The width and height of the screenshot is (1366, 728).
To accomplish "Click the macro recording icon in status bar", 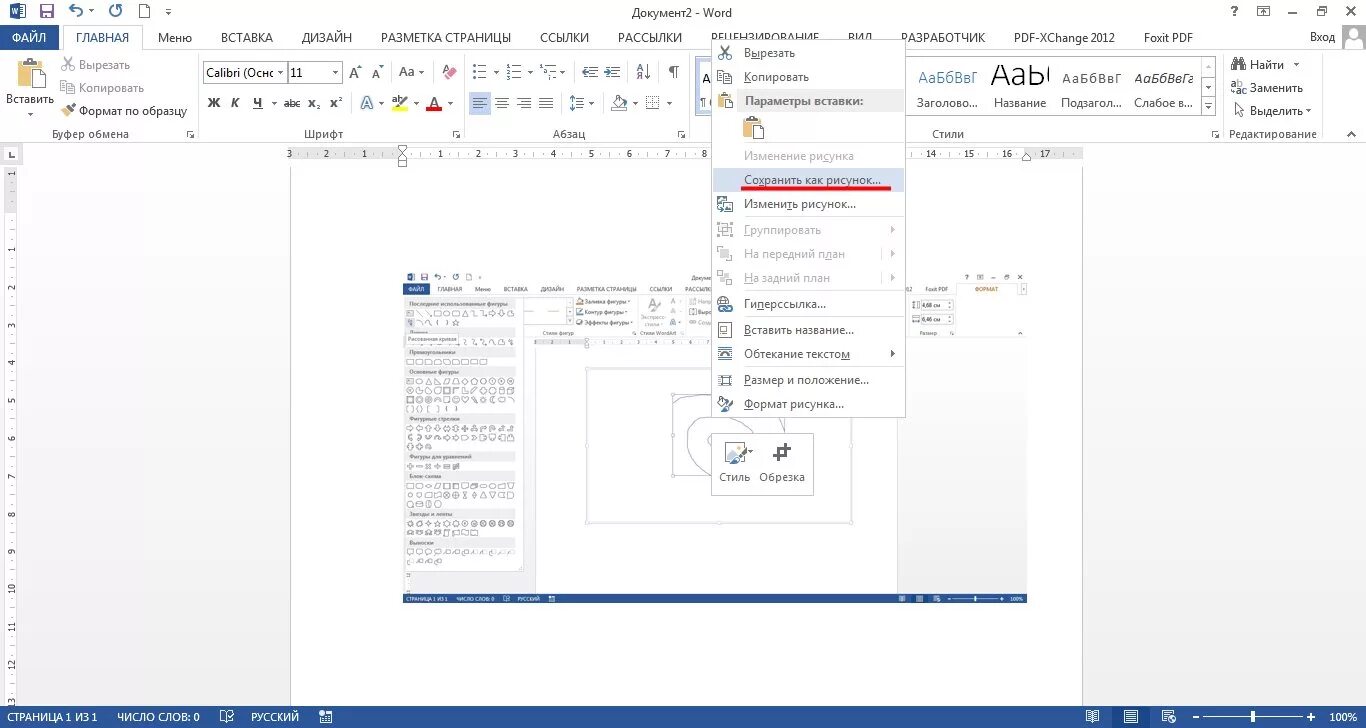I will coord(326,717).
